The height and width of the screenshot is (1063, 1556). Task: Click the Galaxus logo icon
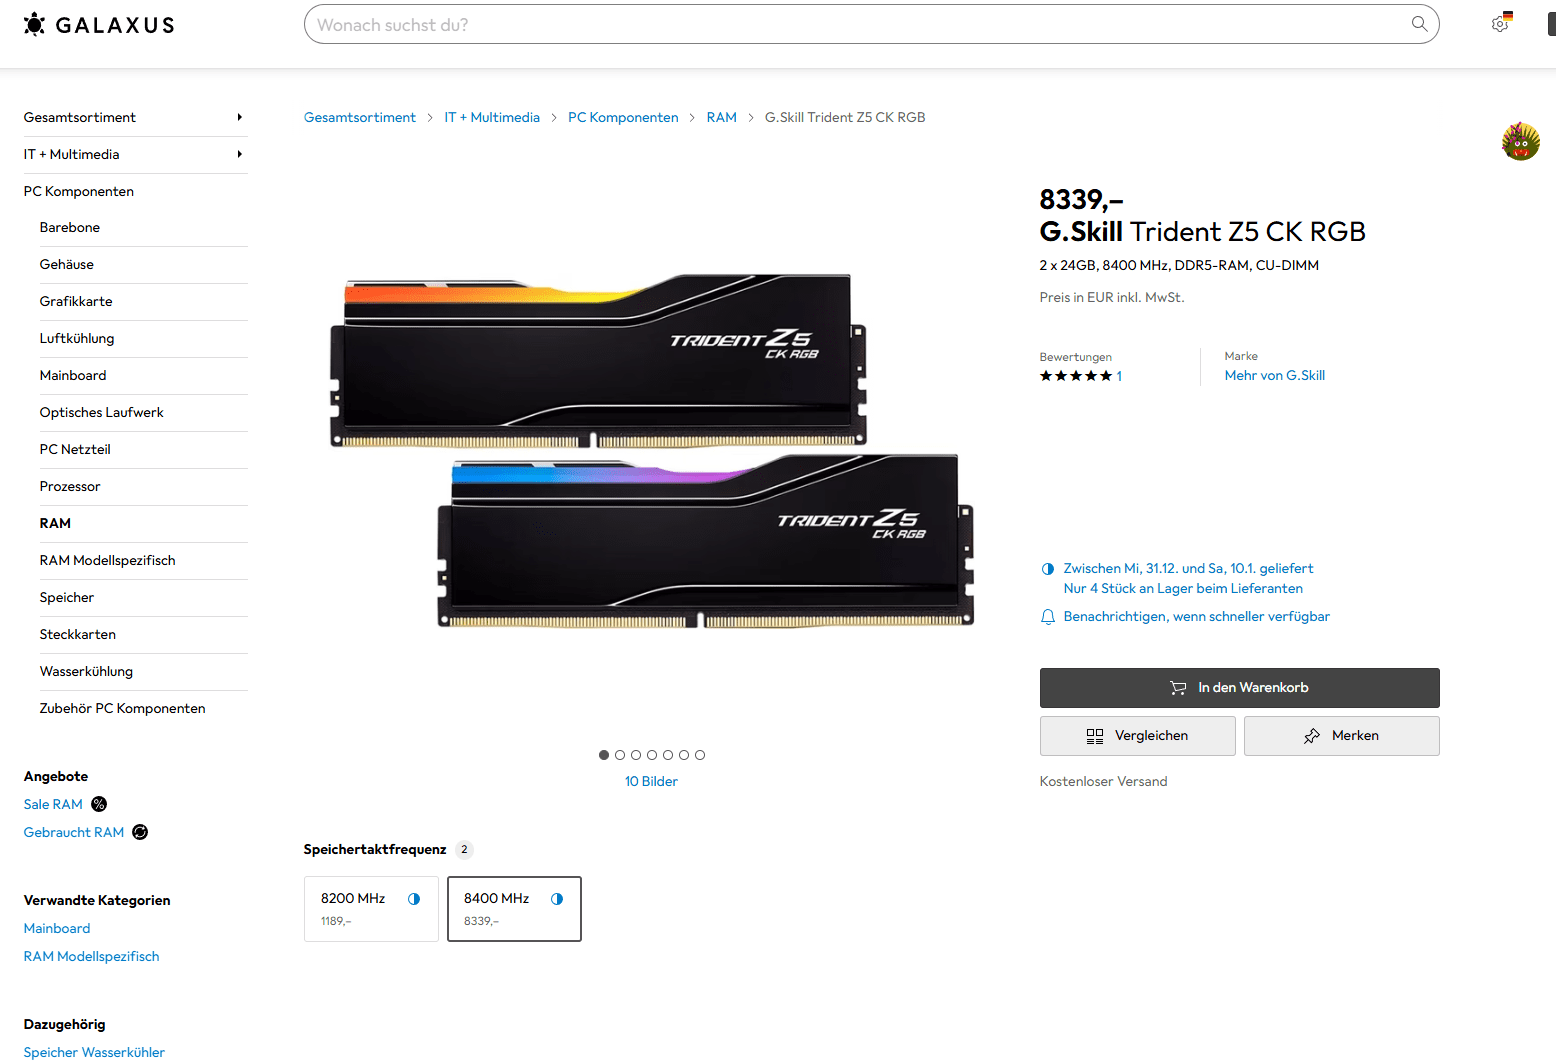click(x=34, y=24)
